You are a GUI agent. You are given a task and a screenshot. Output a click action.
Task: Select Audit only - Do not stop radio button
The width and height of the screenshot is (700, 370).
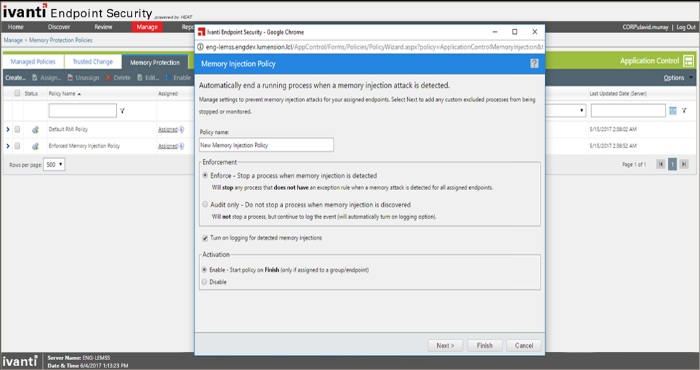coord(205,204)
